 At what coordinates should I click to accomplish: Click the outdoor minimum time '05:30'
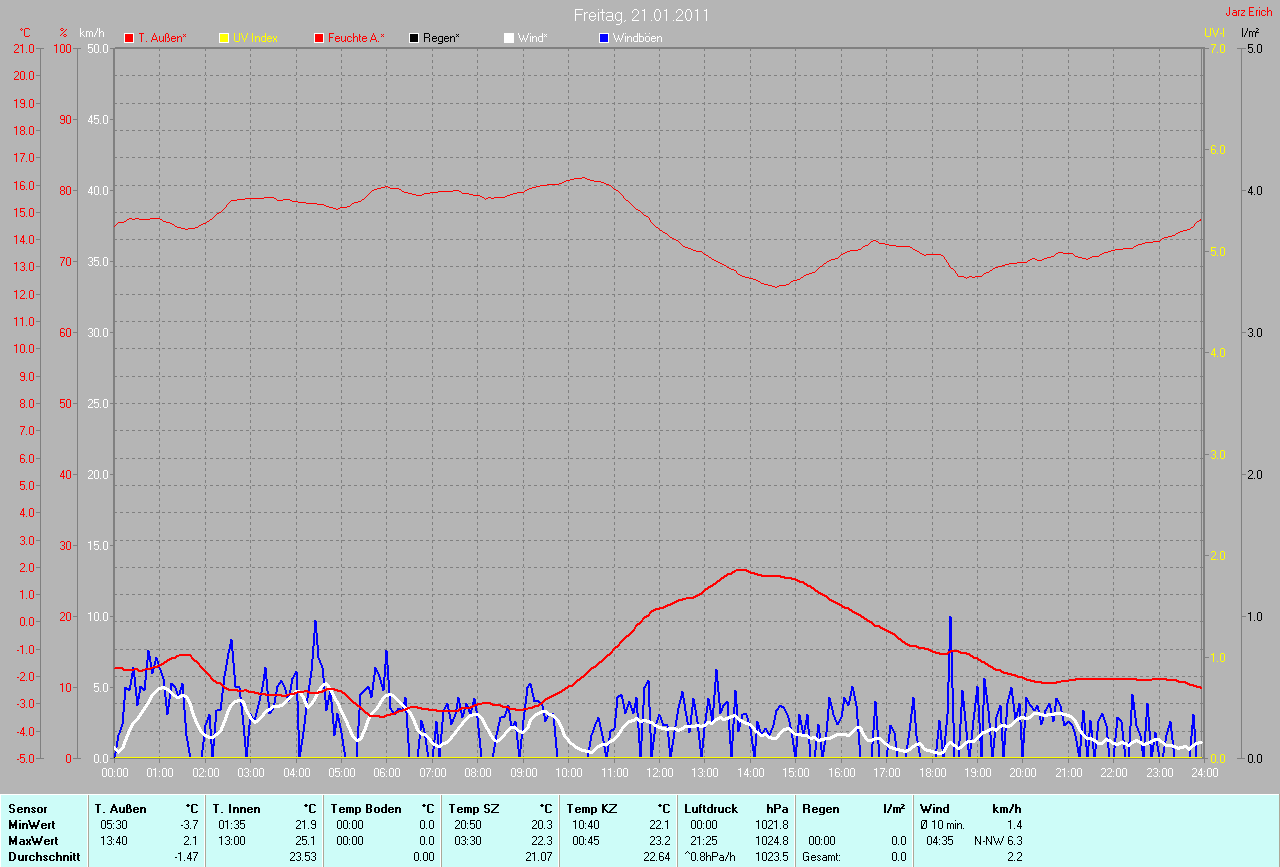point(113,825)
